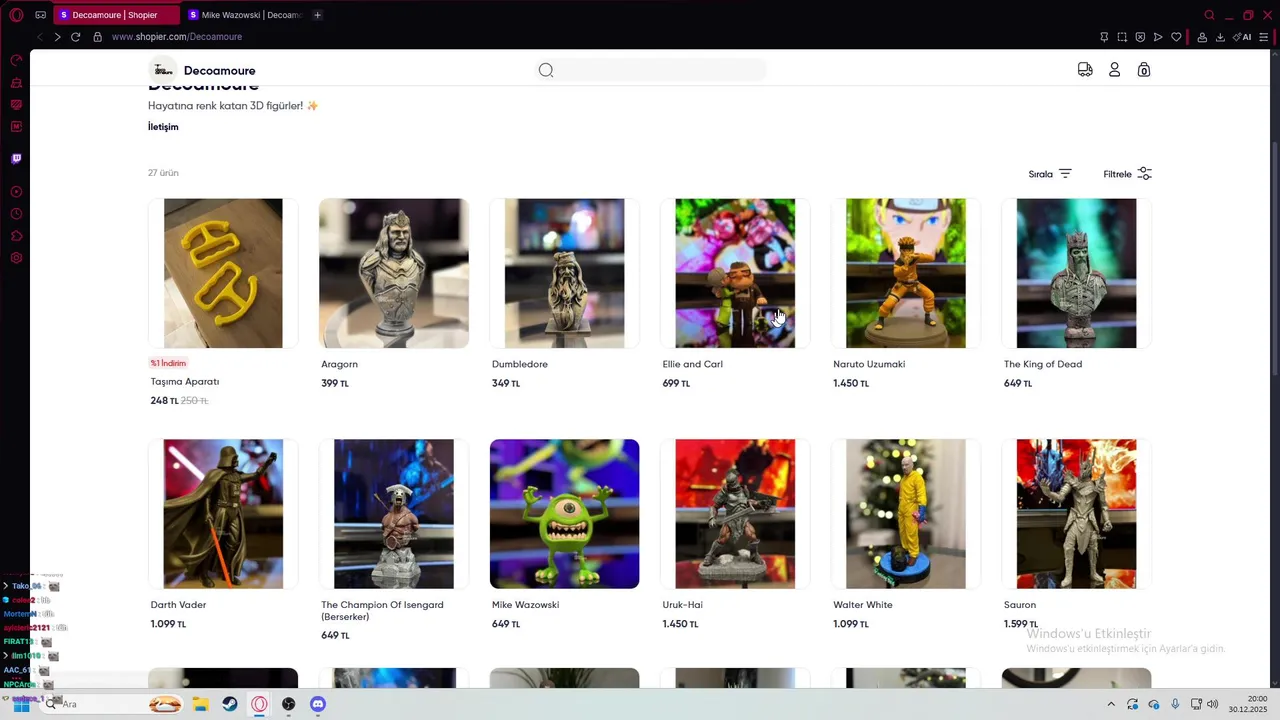
Task: Switch to the Mike Wazowski tab
Action: coord(246,15)
